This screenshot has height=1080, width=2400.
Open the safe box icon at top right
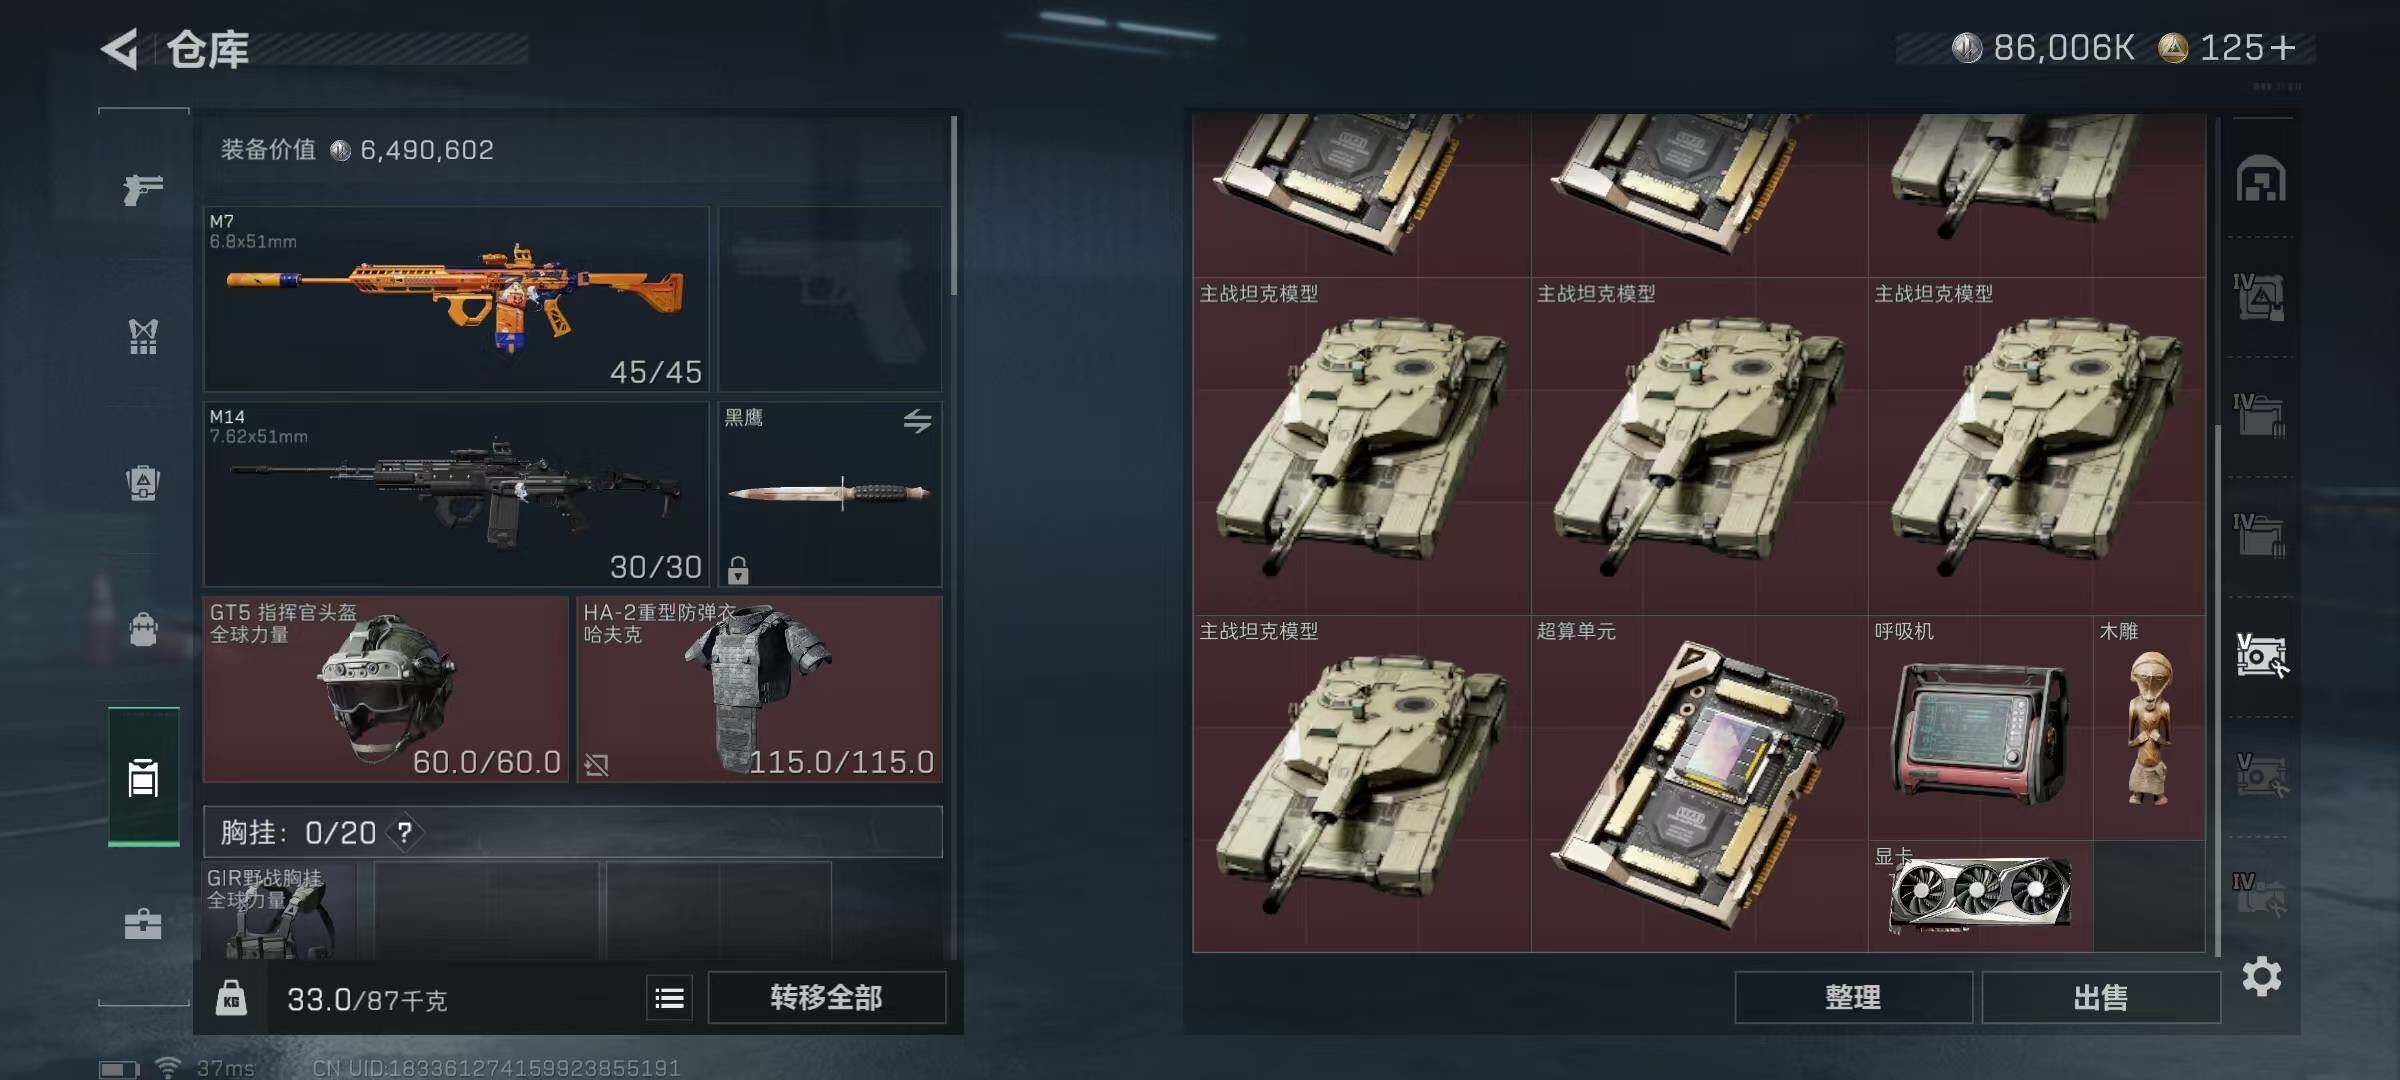(2261, 180)
